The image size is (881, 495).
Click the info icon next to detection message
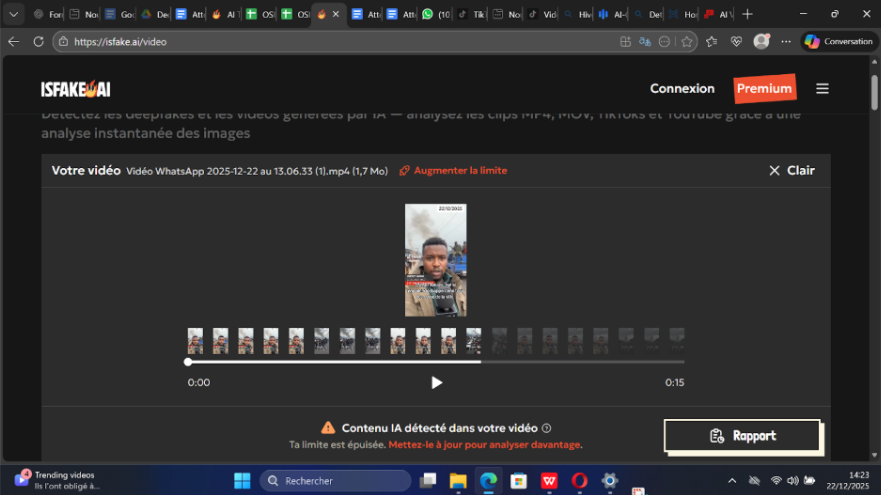pos(546,428)
